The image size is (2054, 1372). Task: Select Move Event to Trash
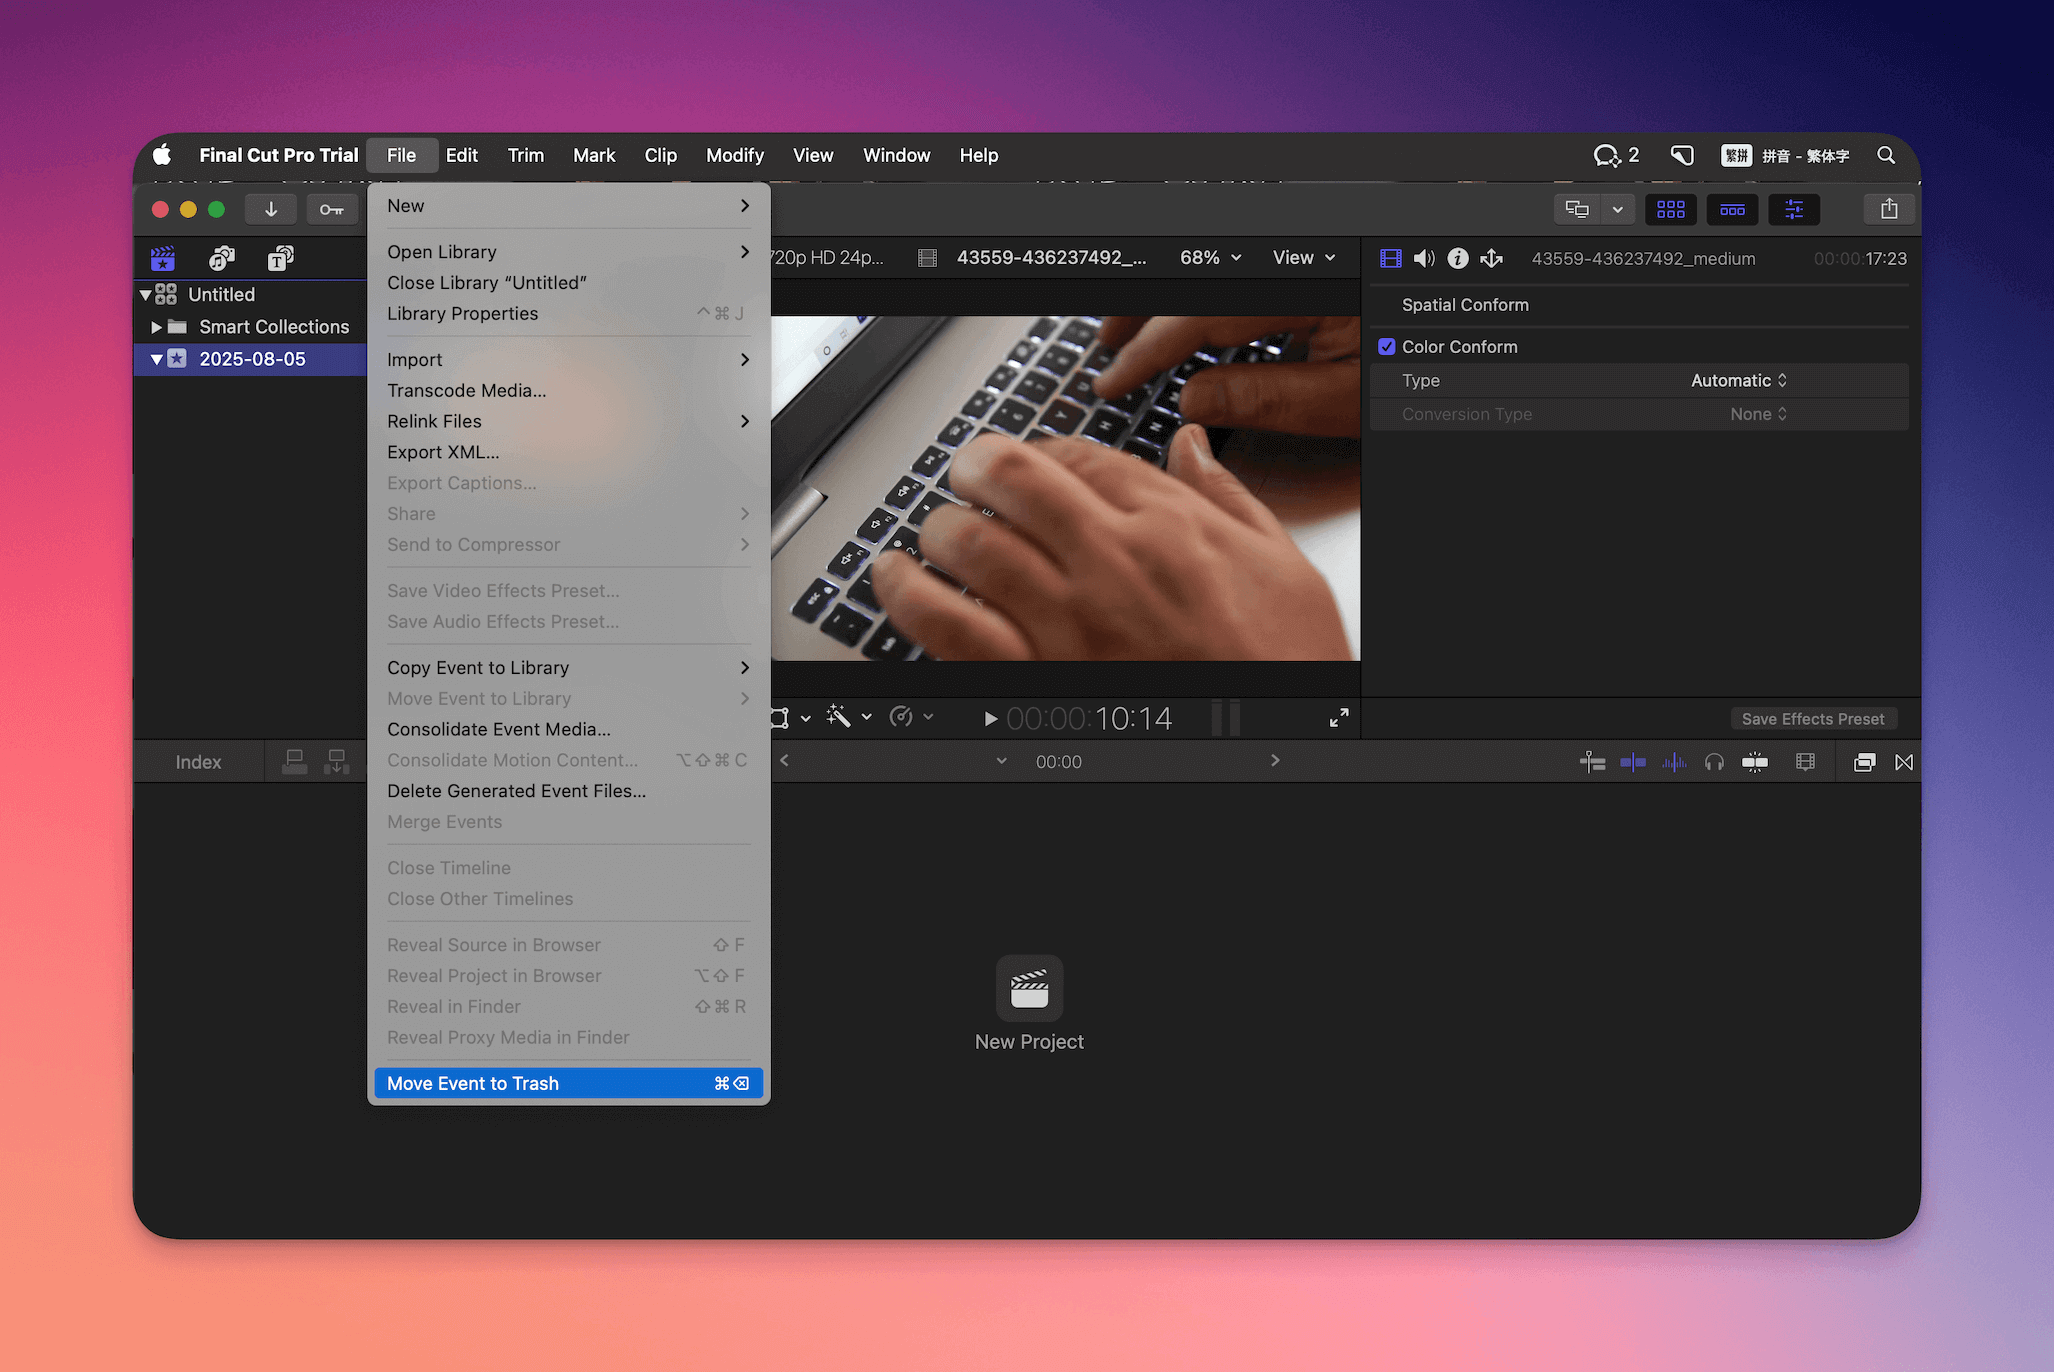pyautogui.click(x=567, y=1083)
